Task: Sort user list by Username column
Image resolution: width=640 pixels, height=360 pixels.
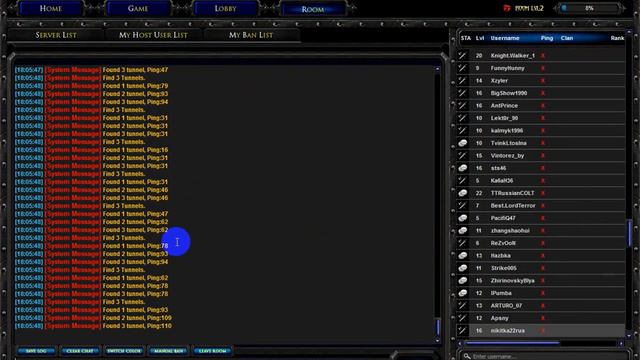Action: (x=505, y=38)
